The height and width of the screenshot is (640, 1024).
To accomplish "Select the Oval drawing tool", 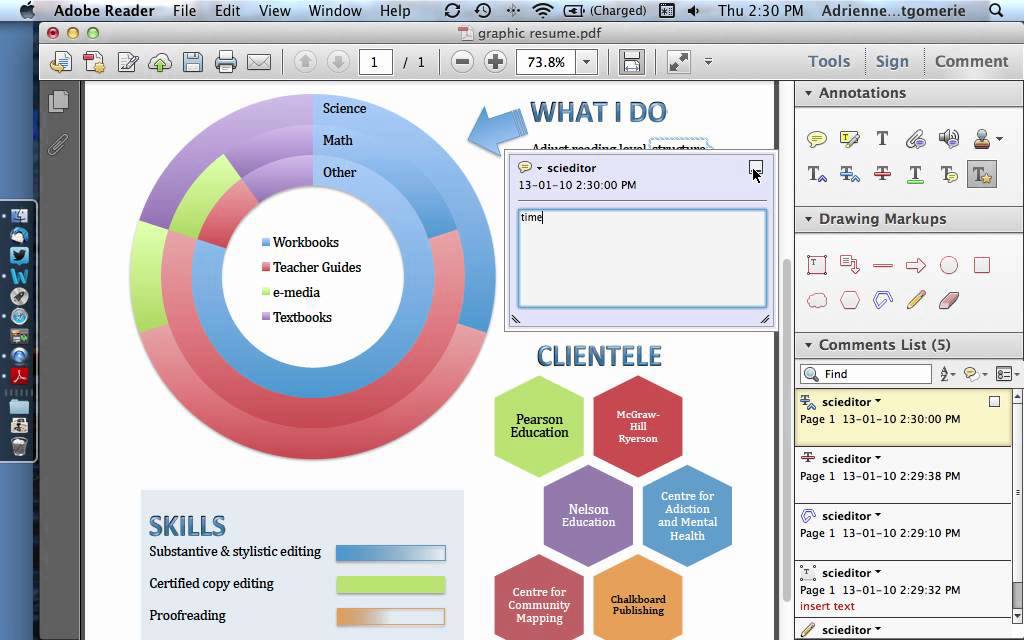I will click(x=948, y=264).
